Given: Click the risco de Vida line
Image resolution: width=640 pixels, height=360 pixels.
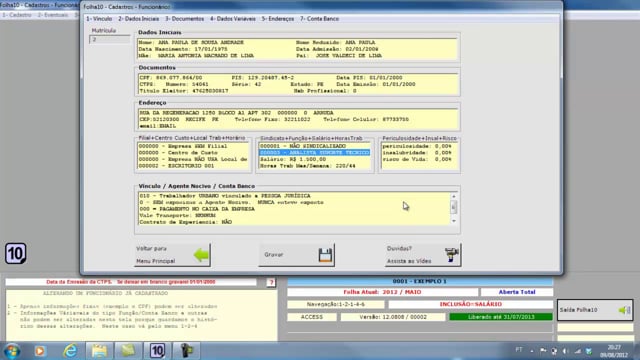Looking at the screenshot, I should point(417,159).
